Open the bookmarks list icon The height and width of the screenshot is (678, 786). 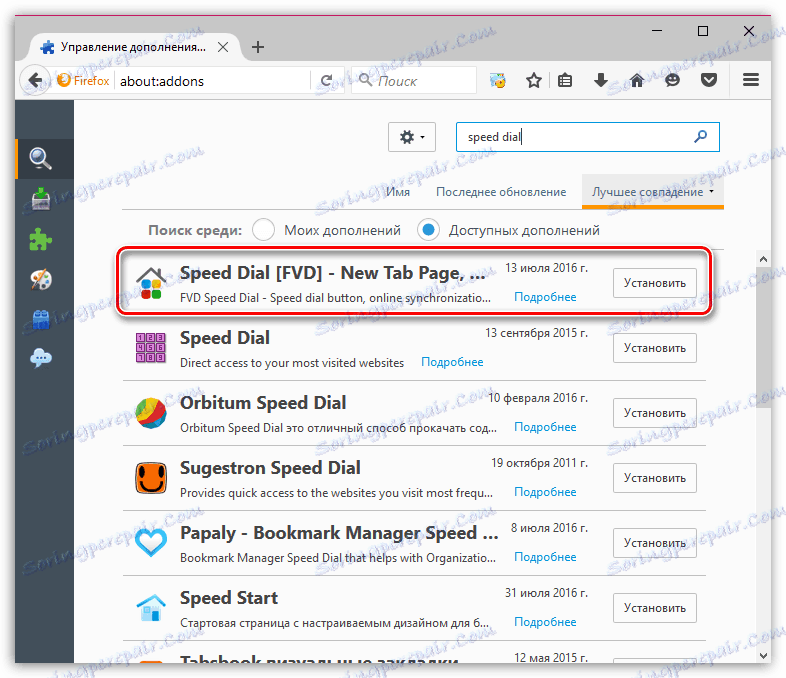pos(565,80)
